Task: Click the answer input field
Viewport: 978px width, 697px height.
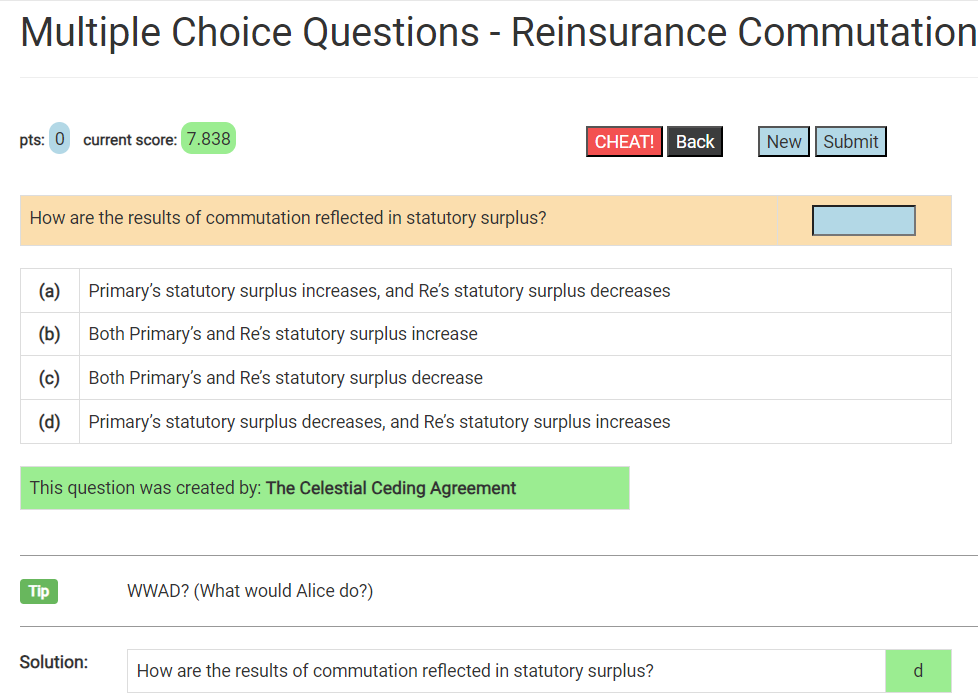Action: point(863,220)
